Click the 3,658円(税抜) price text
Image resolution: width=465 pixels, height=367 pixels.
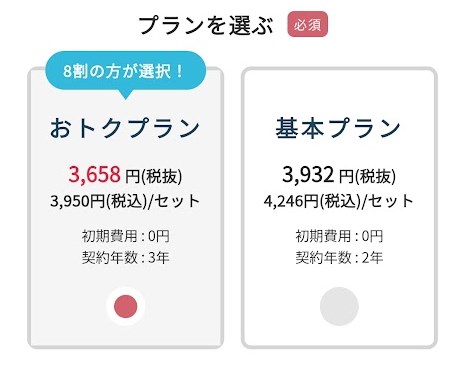[125, 175]
